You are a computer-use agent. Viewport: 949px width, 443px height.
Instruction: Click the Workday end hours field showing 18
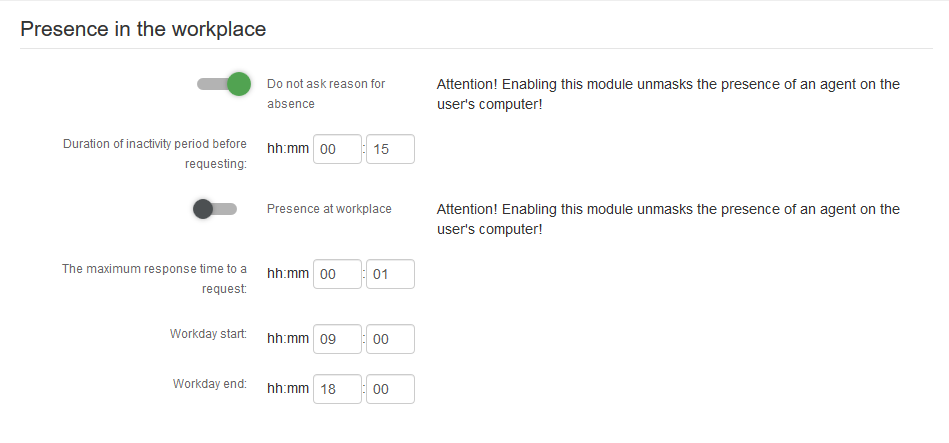coord(337,389)
